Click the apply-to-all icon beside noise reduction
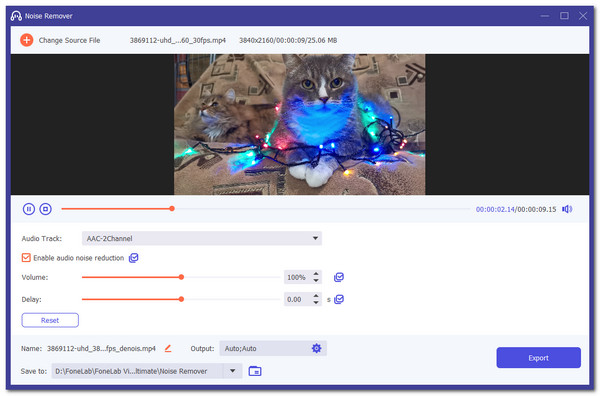The image size is (600, 396). pos(134,258)
